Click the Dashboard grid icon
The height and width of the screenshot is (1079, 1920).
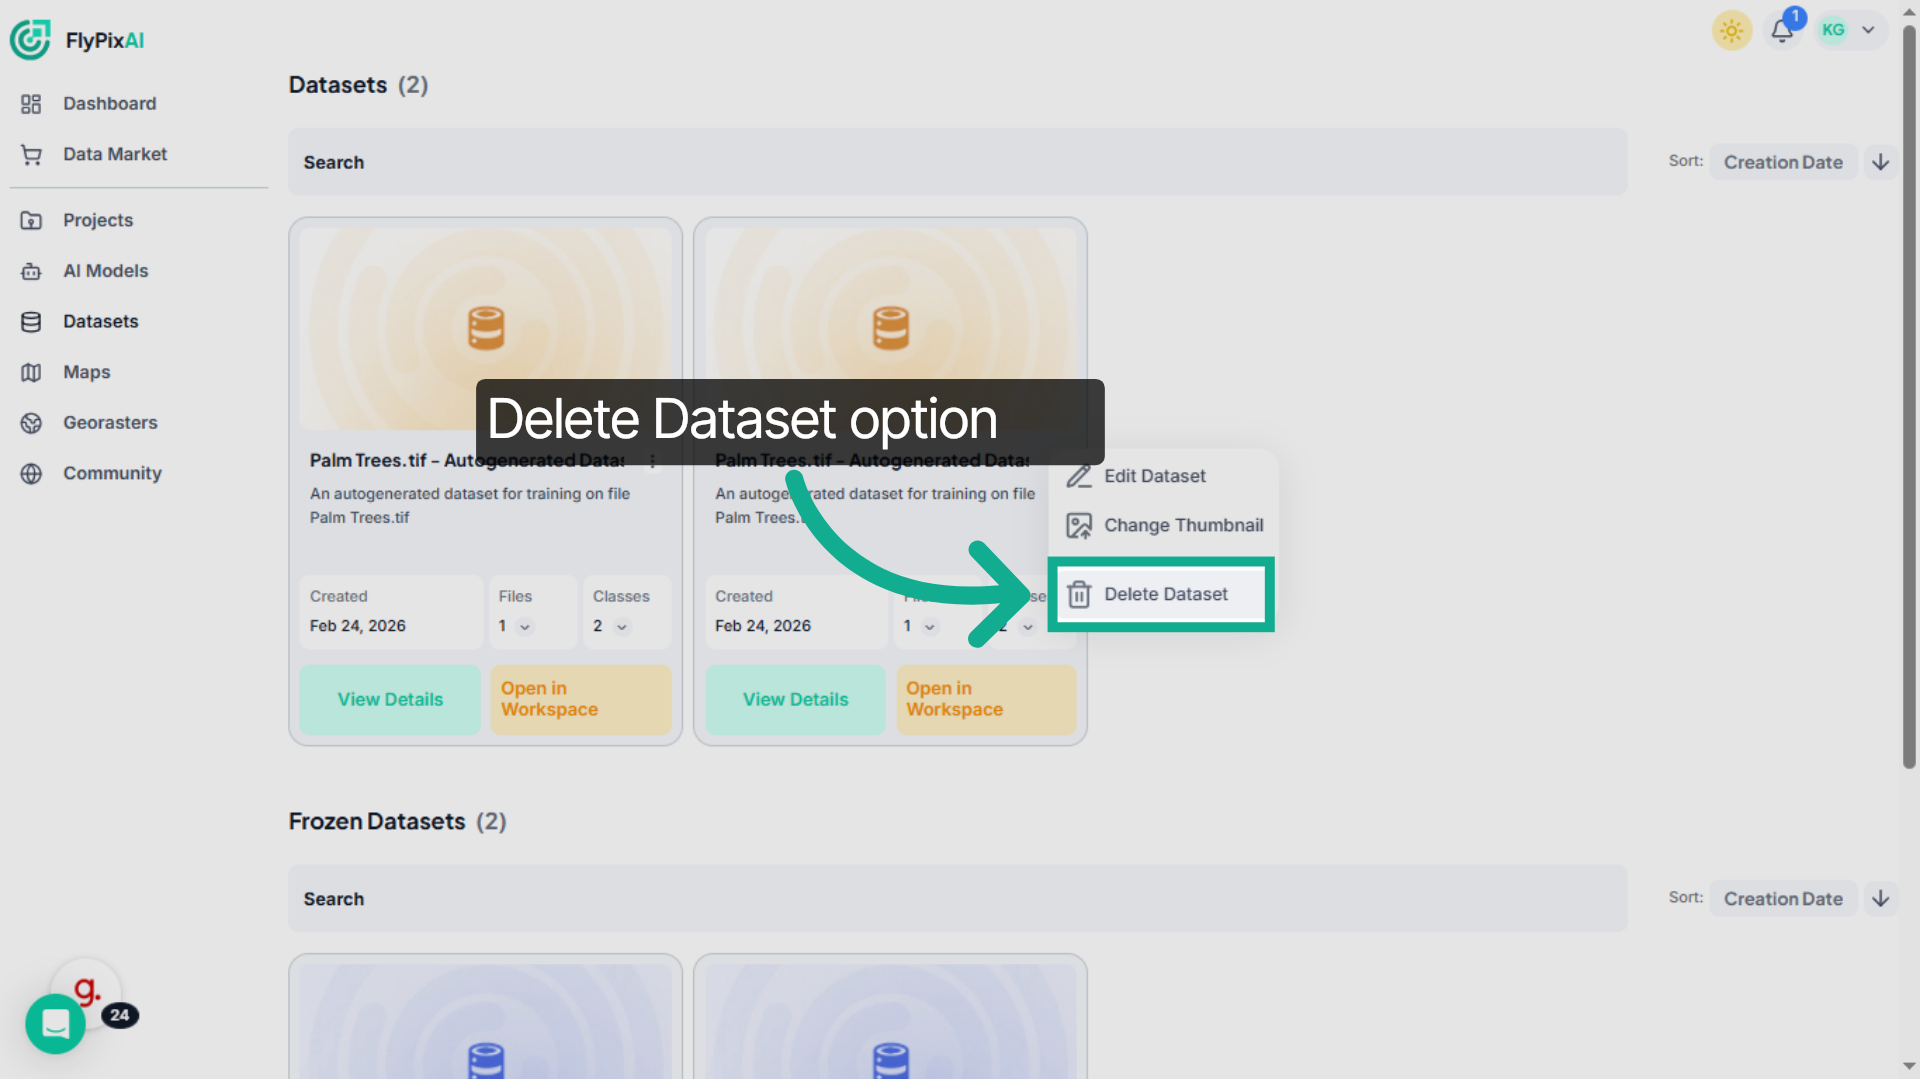(x=31, y=104)
